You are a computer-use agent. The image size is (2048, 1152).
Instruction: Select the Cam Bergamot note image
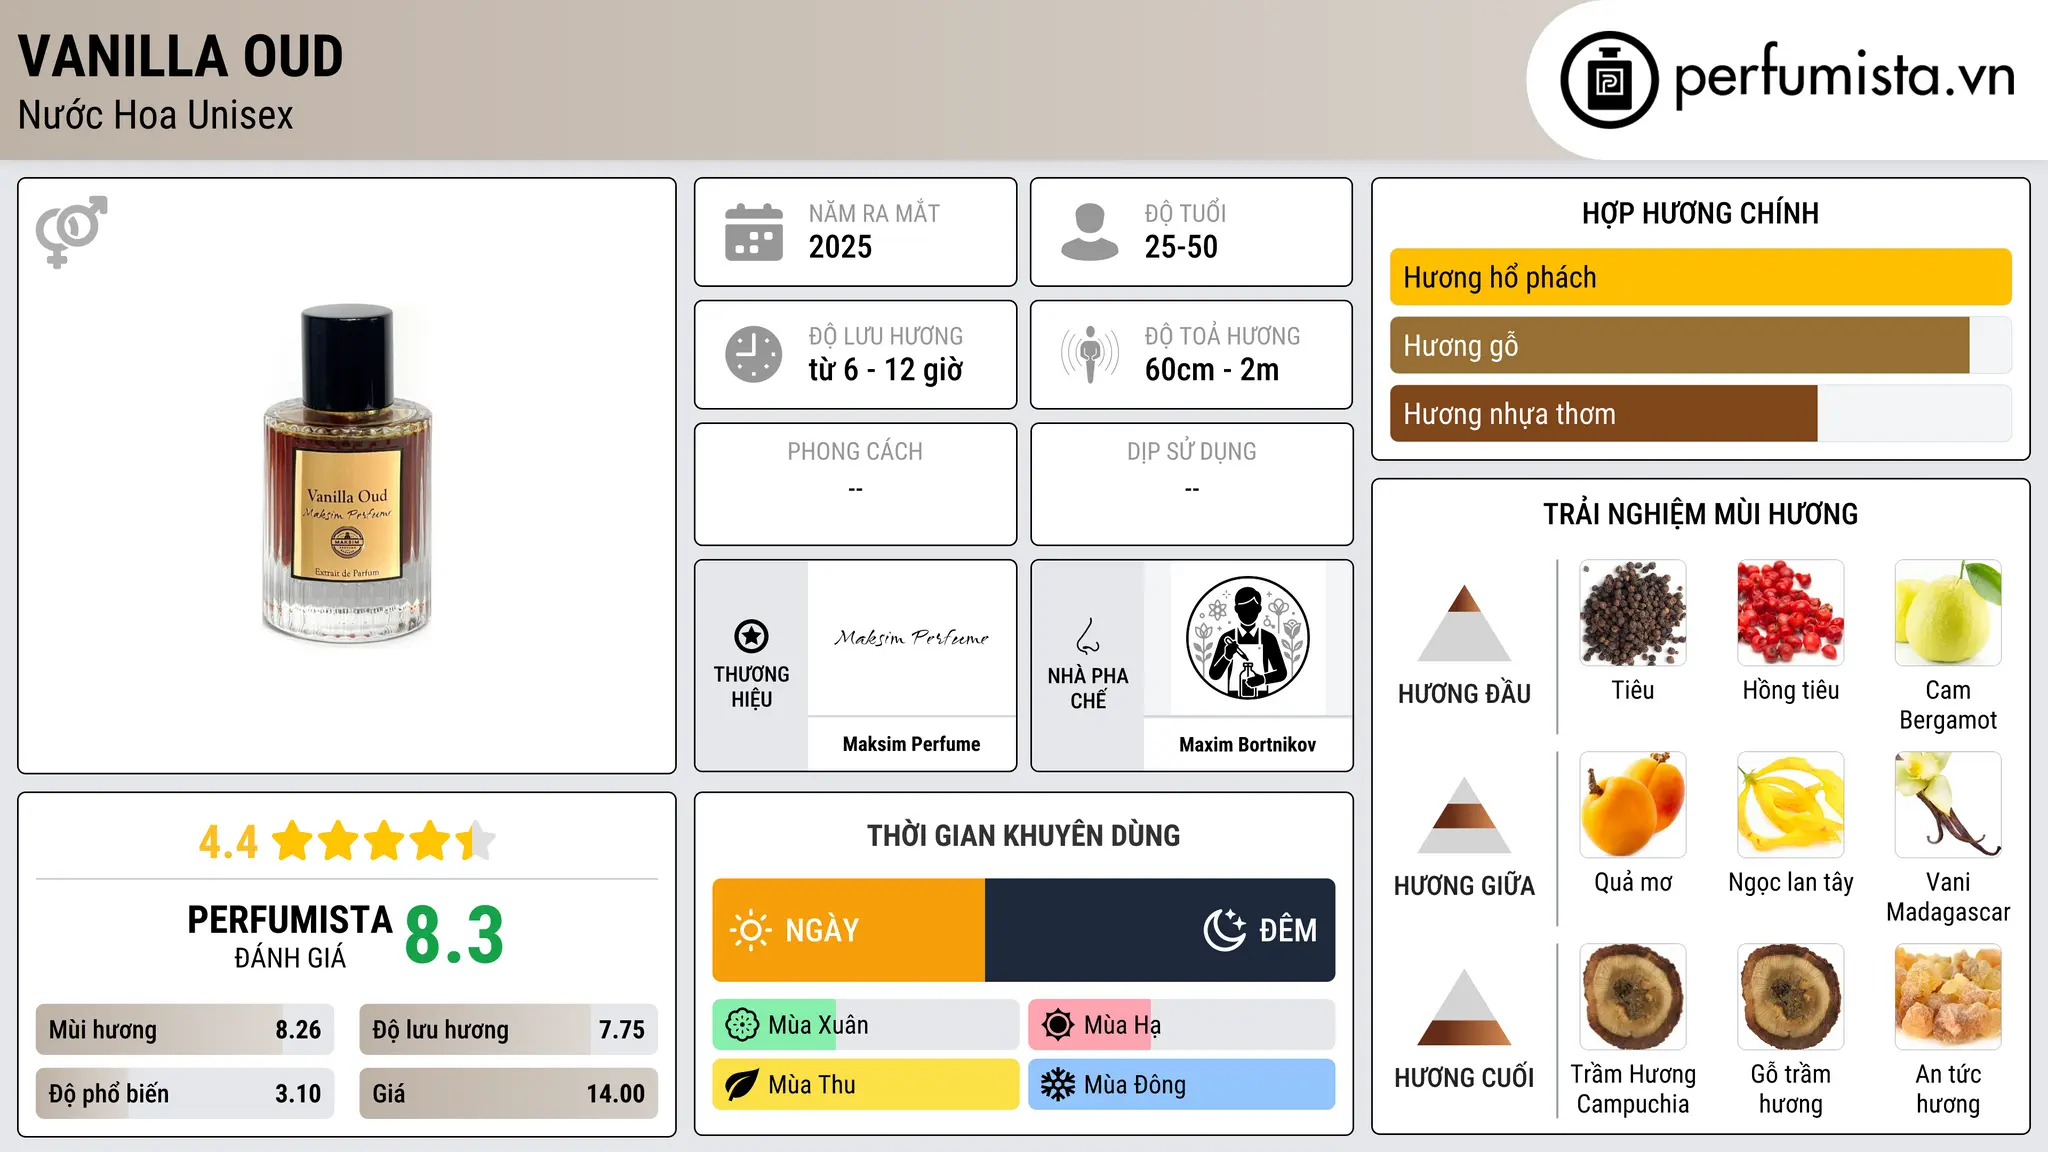click(x=1948, y=613)
